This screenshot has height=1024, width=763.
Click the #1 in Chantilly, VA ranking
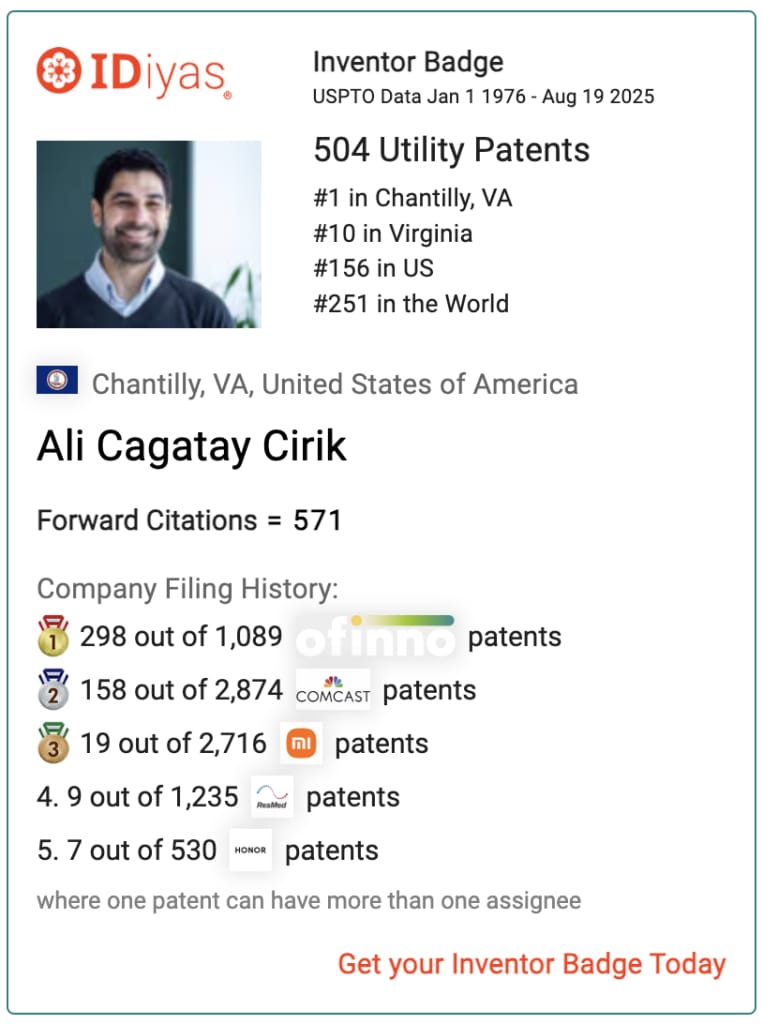pyautogui.click(x=412, y=198)
